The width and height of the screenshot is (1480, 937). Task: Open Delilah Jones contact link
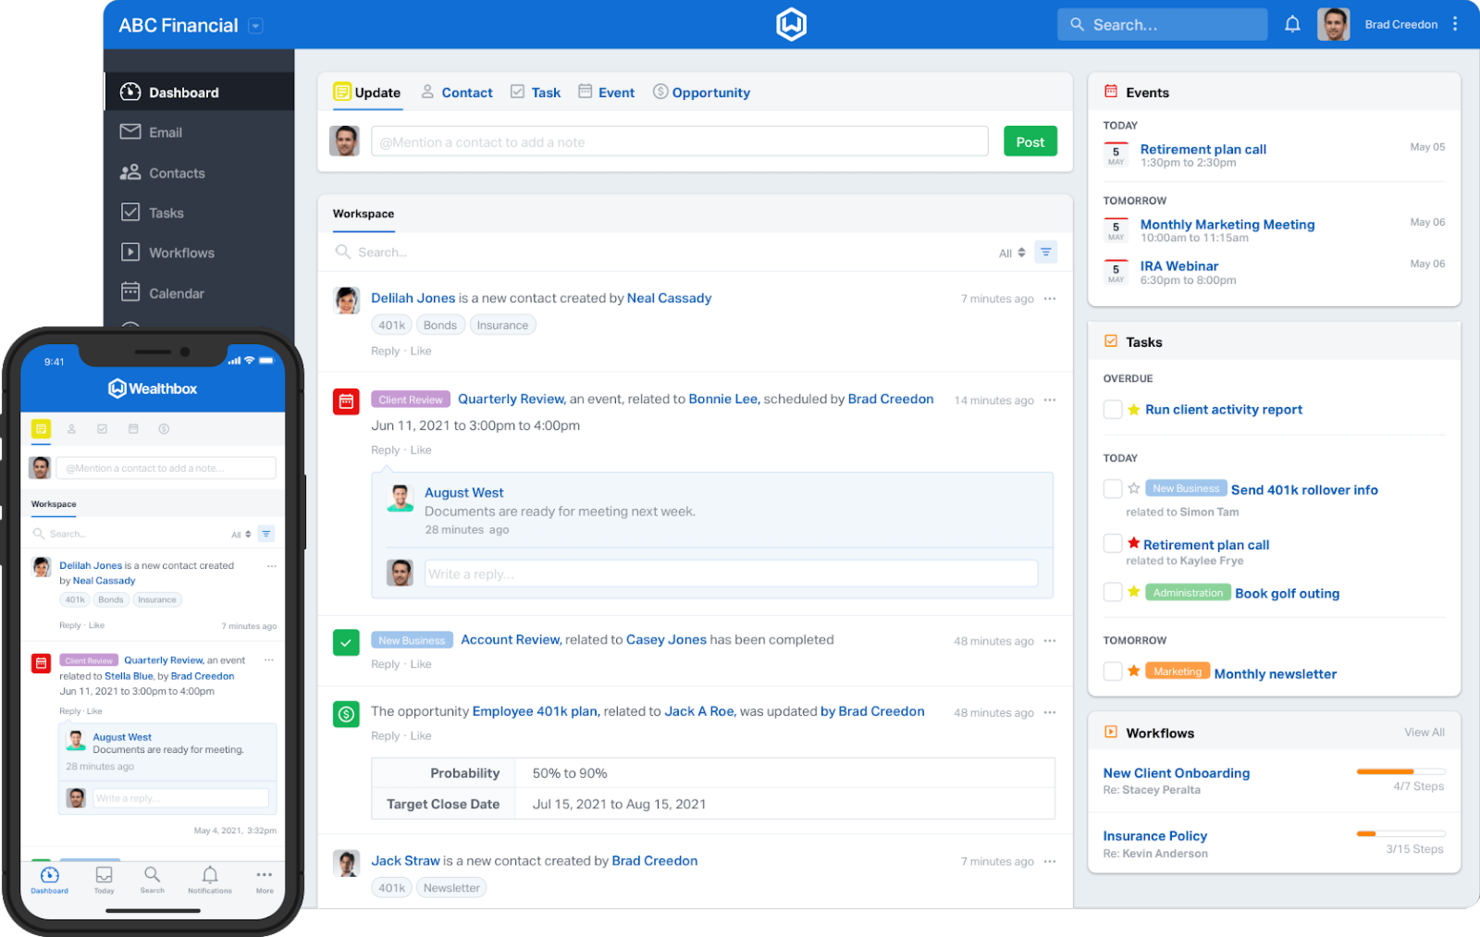(x=413, y=298)
